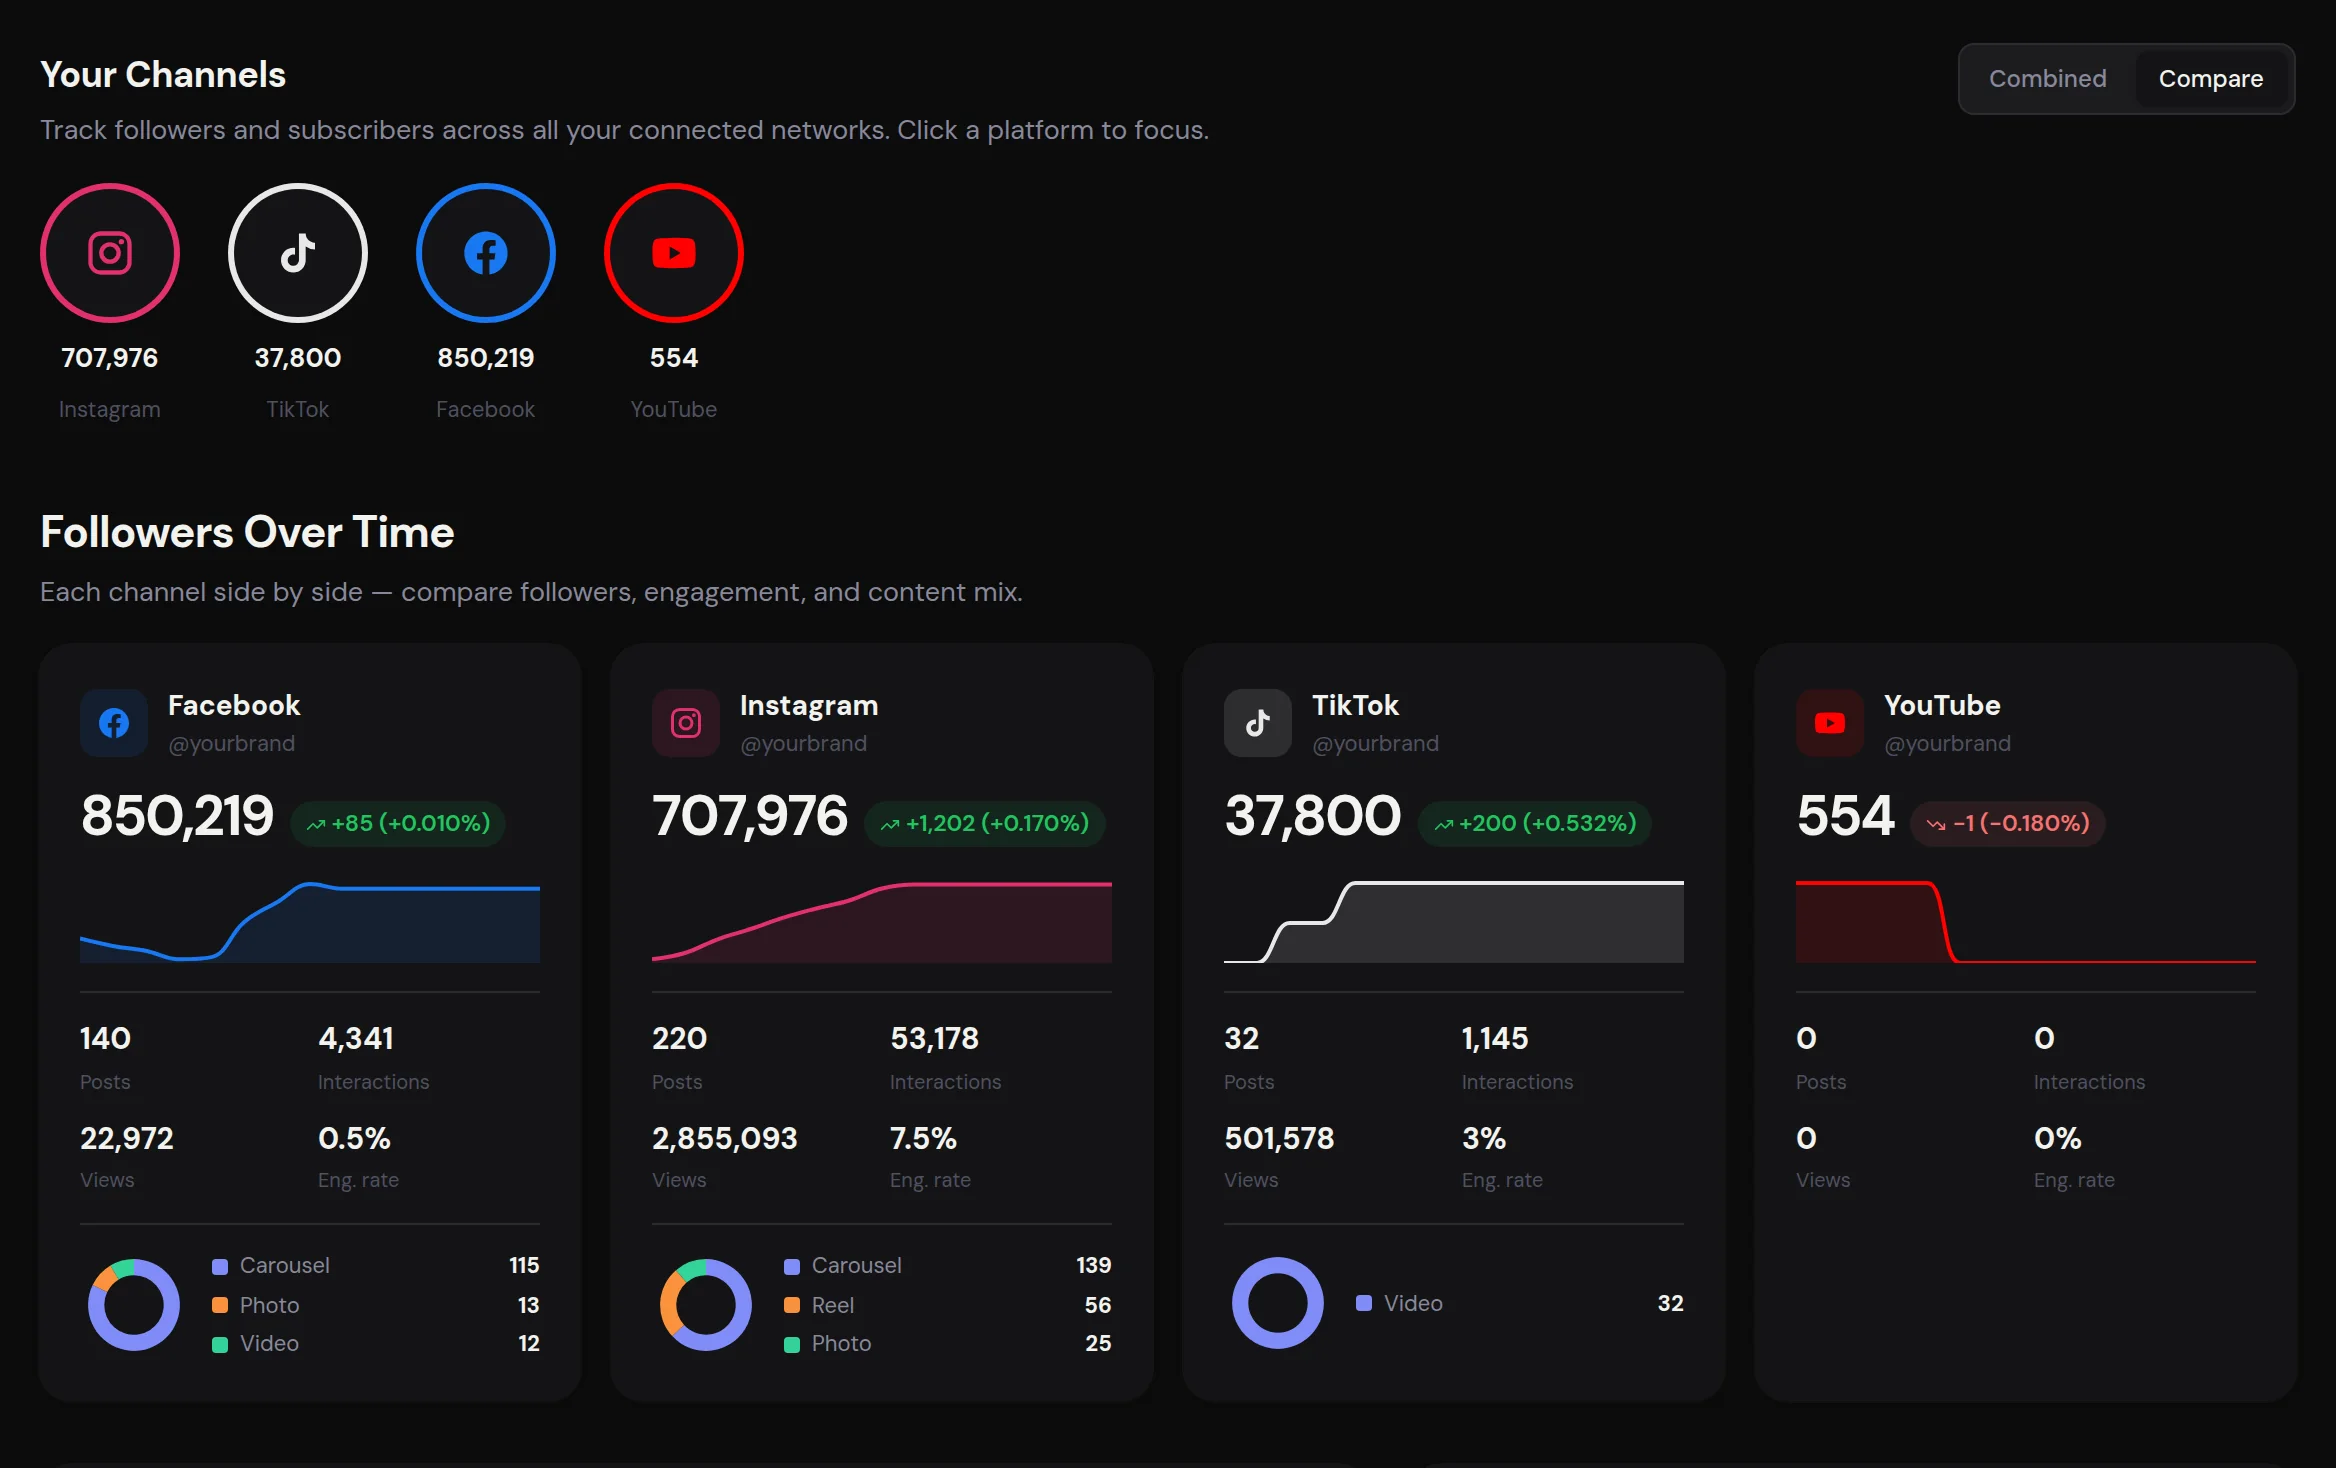Click the Instagram Reel orange legend swatch

point(792,1306)
